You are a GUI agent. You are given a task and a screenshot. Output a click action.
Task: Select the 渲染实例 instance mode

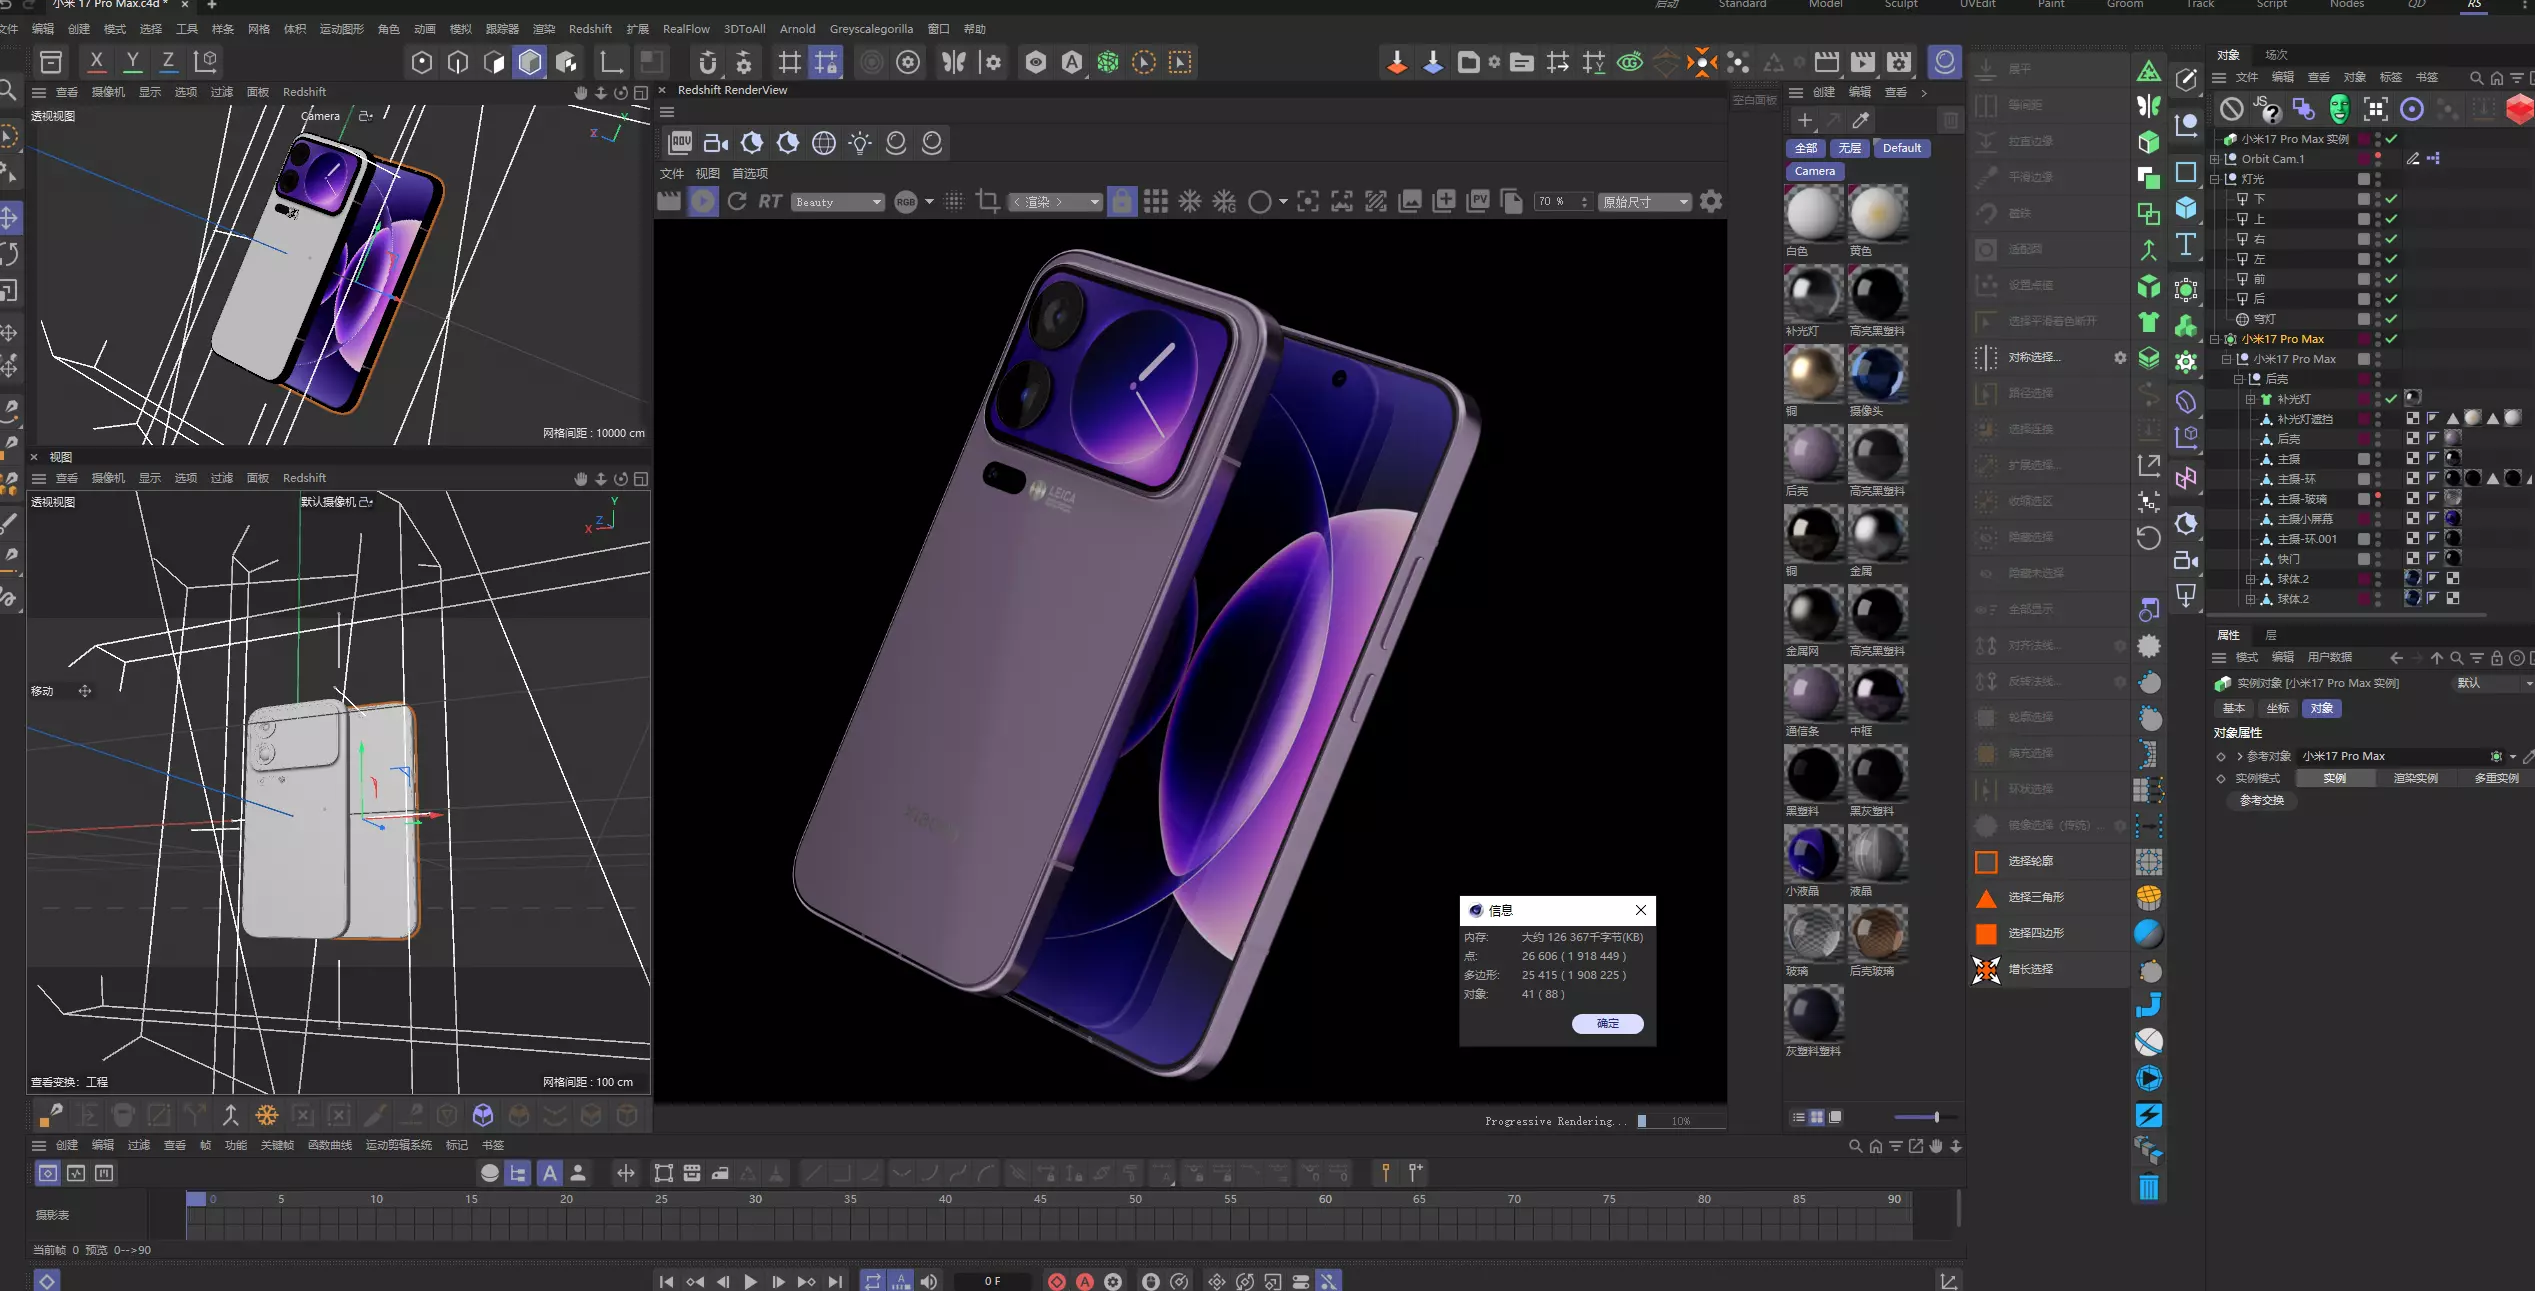(x=2415, y=778)
